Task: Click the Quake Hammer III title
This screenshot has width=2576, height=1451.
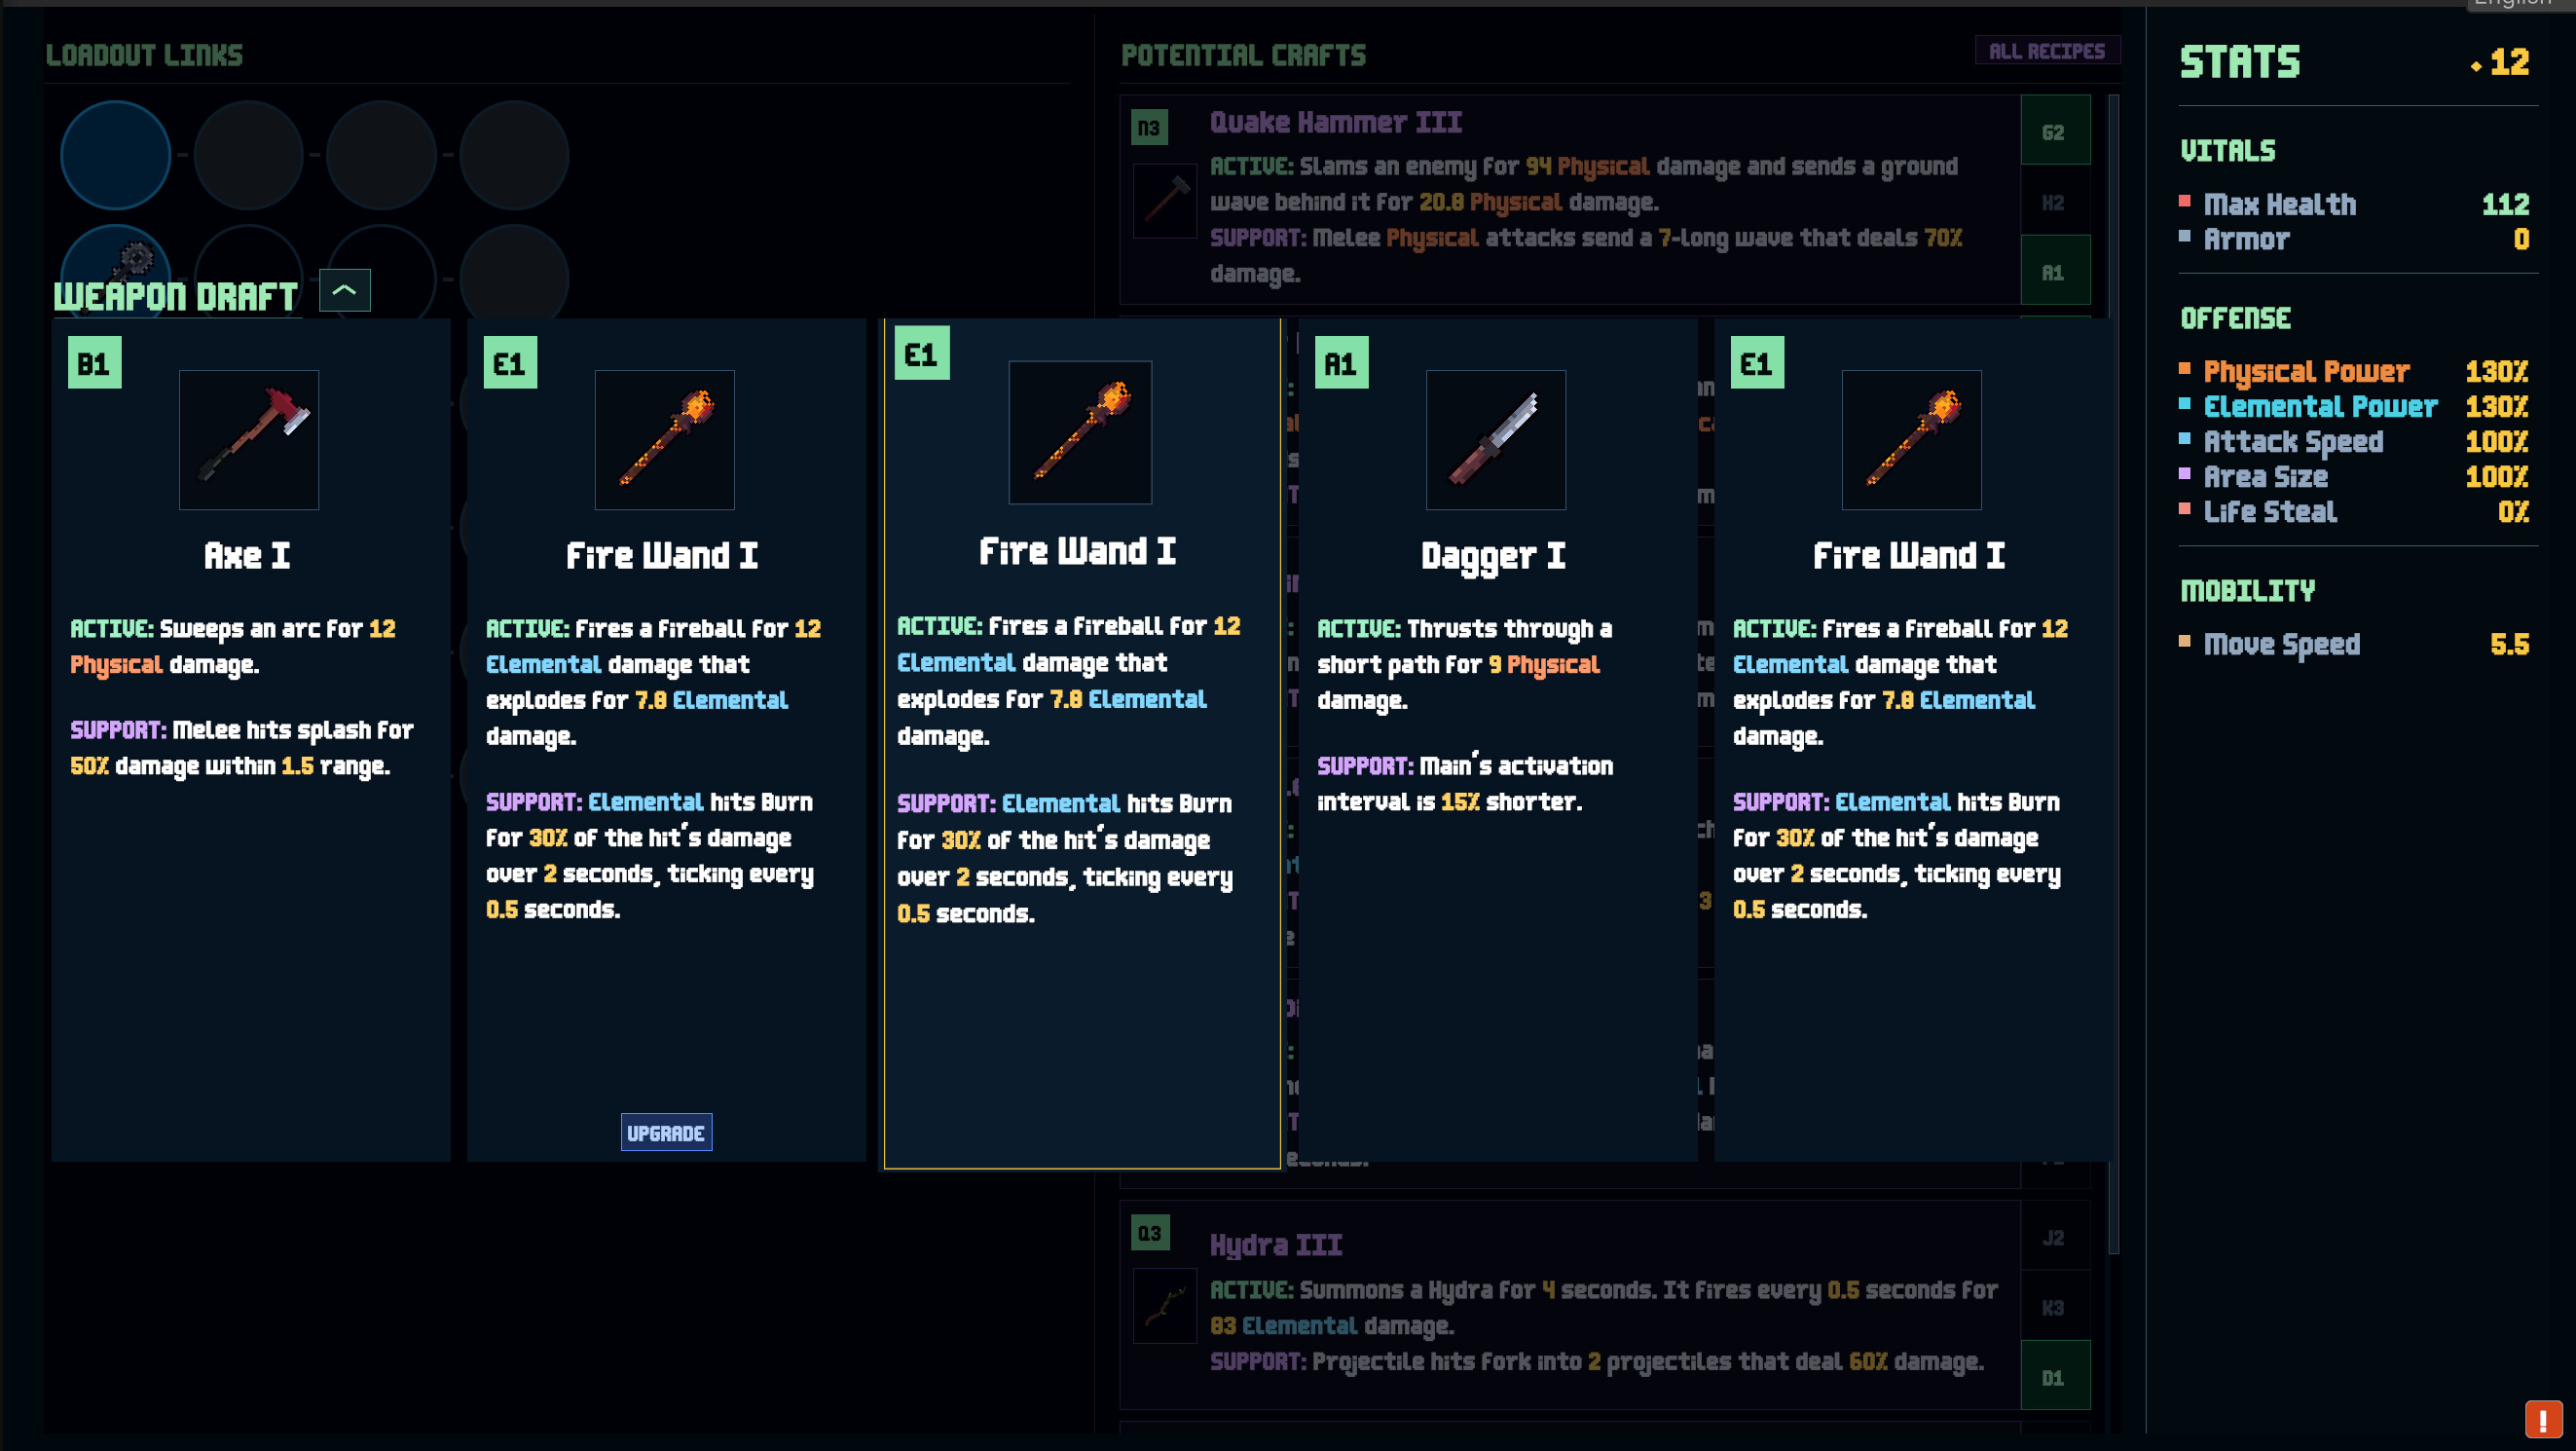Action: tap(1336, 122)
